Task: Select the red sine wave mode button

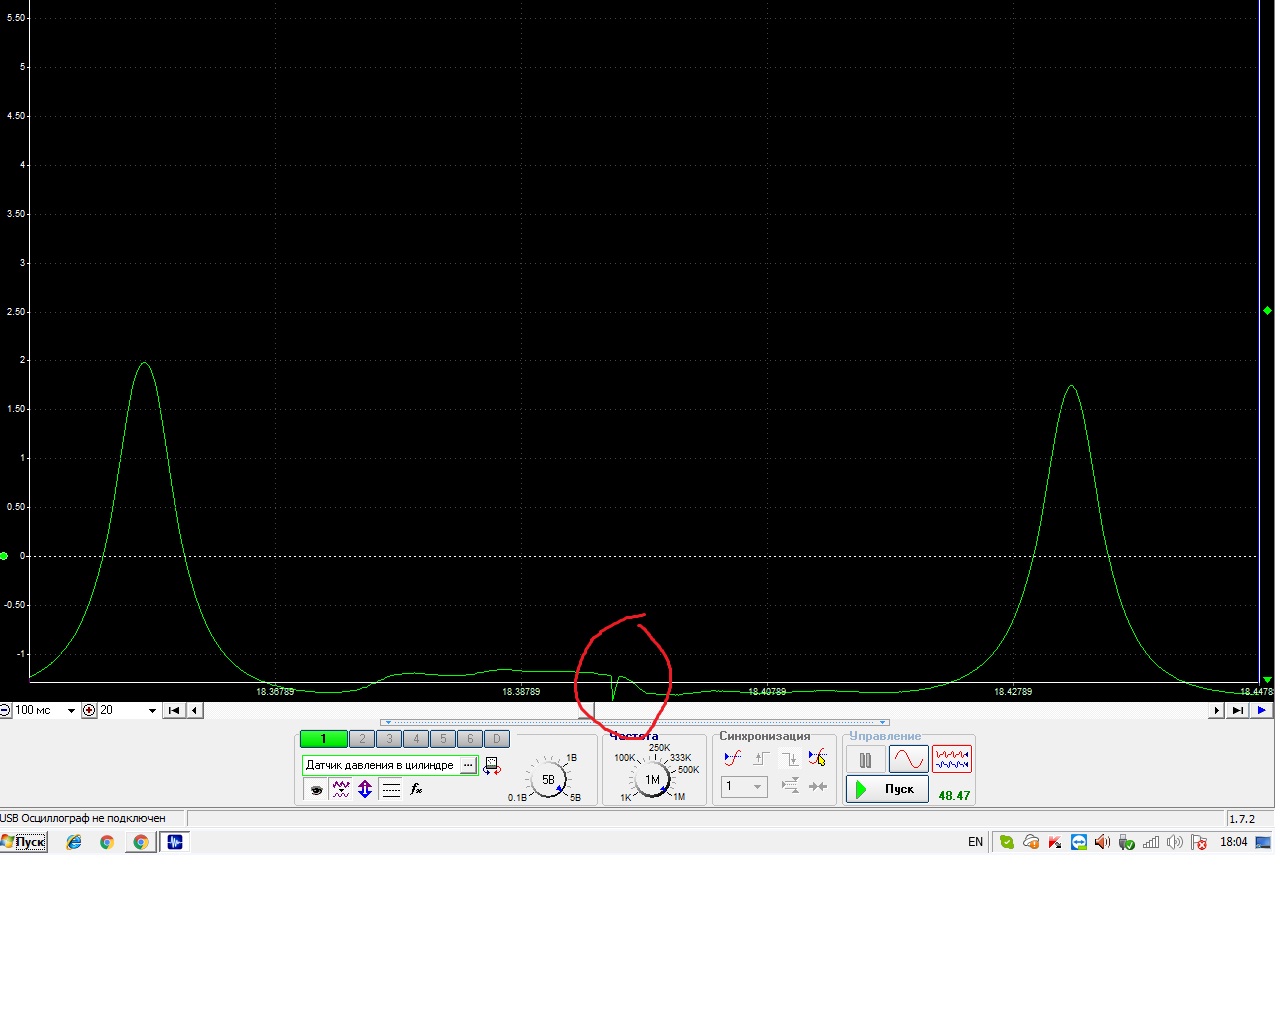Action: click(909, 760)
